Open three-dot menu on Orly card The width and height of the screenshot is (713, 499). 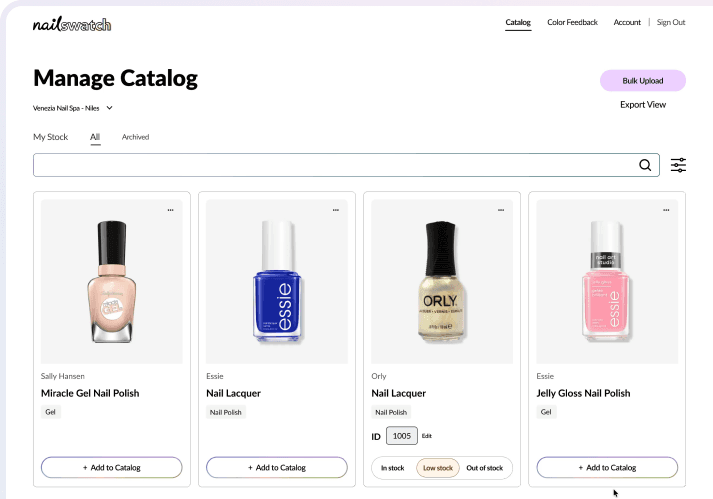coord(501,210)
